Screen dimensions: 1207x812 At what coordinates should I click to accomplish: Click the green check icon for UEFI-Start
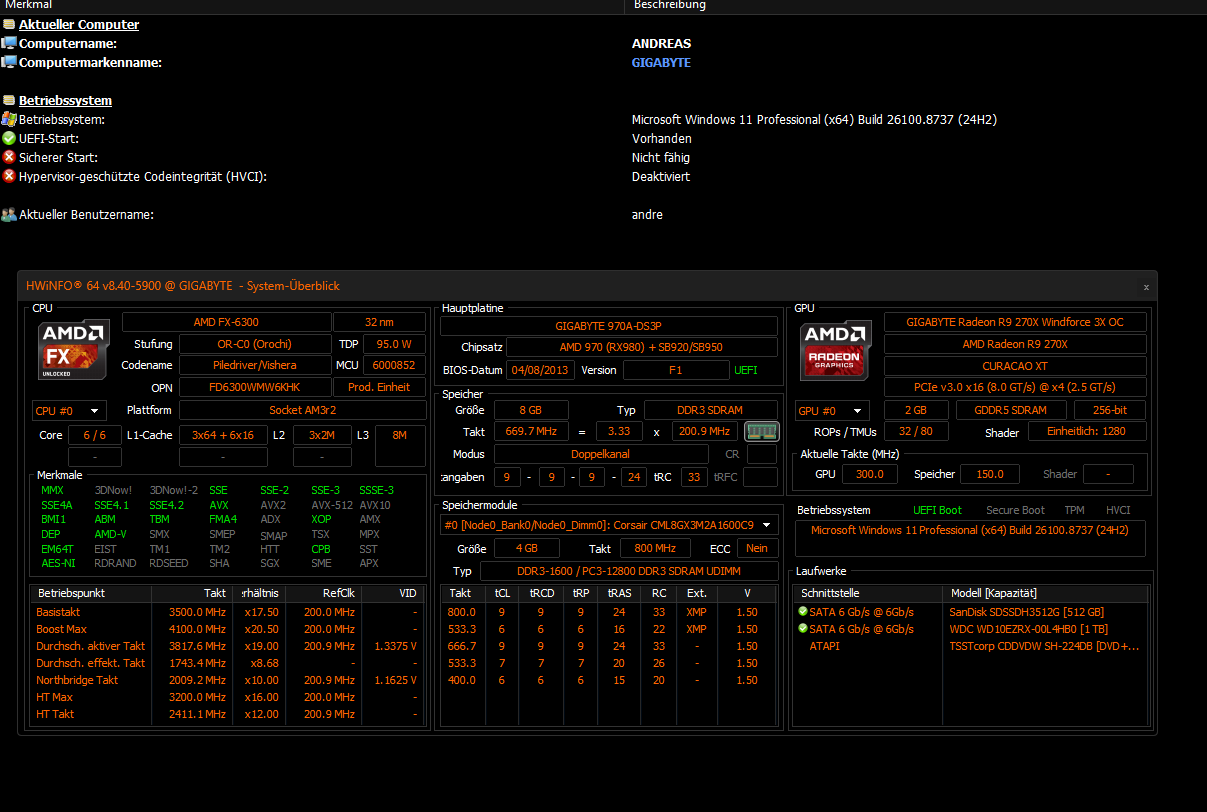[x=8, y=138]
